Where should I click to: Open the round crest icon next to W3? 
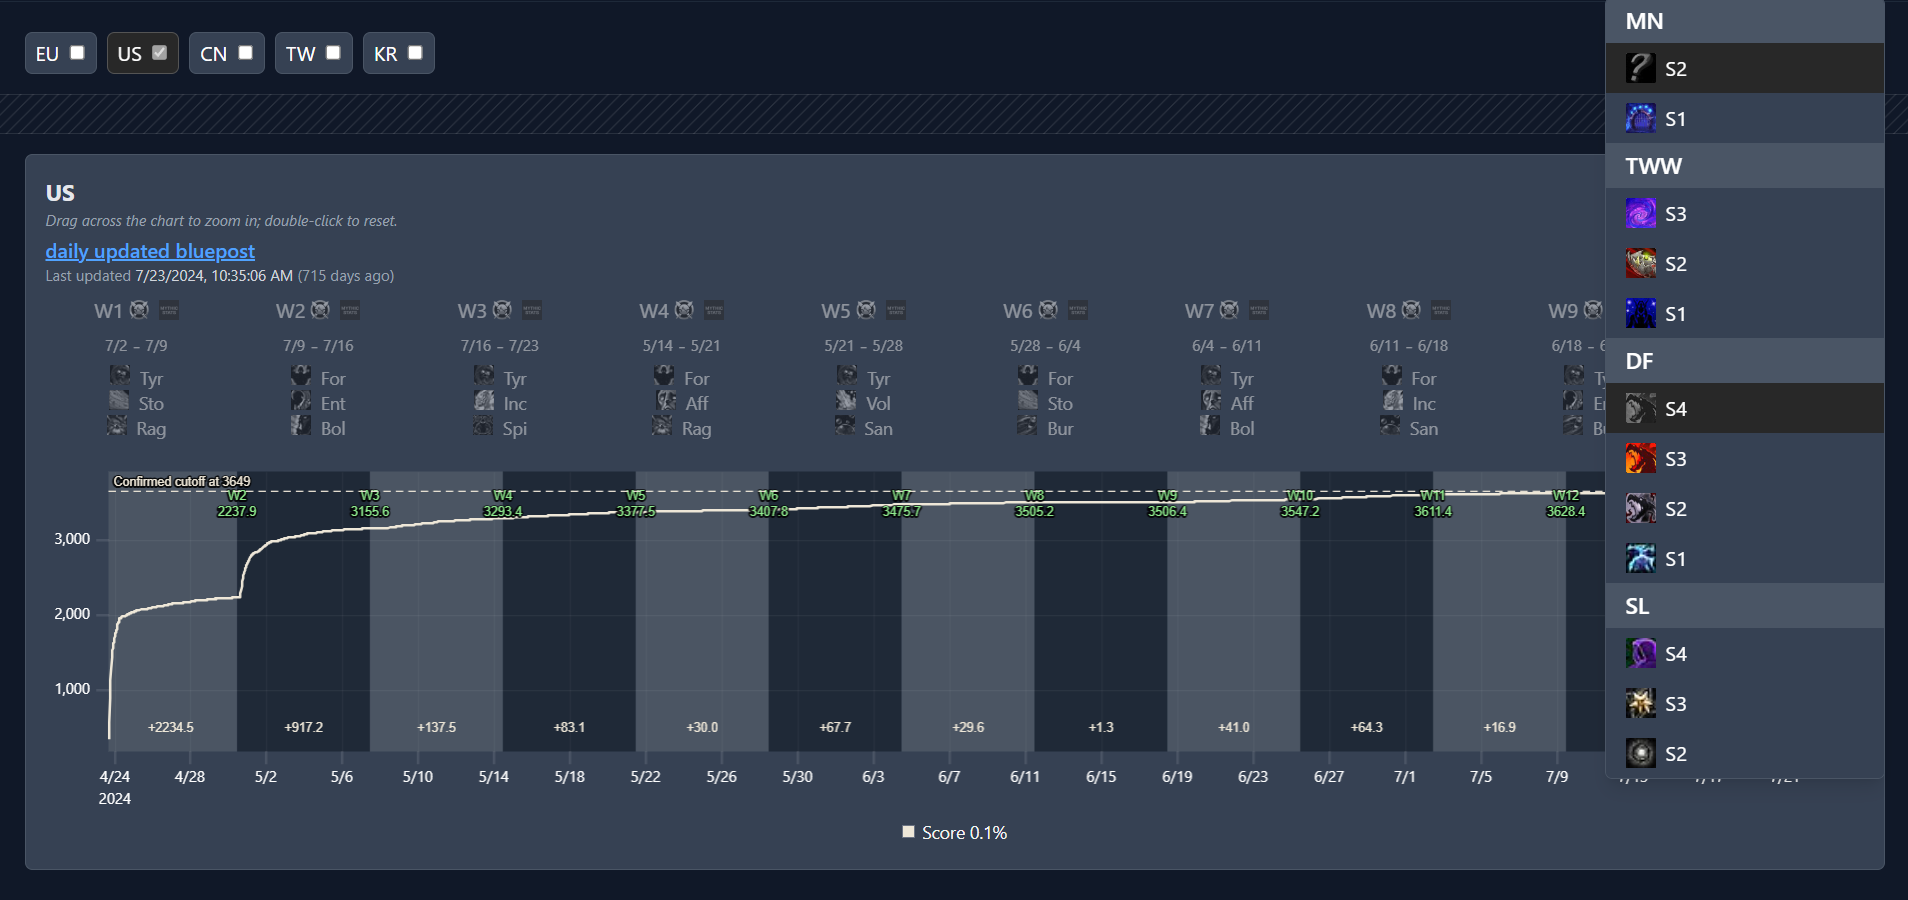503,310
